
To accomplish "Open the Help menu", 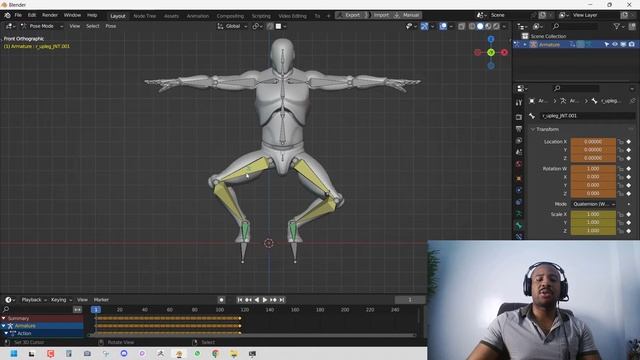I will [92, 15].
